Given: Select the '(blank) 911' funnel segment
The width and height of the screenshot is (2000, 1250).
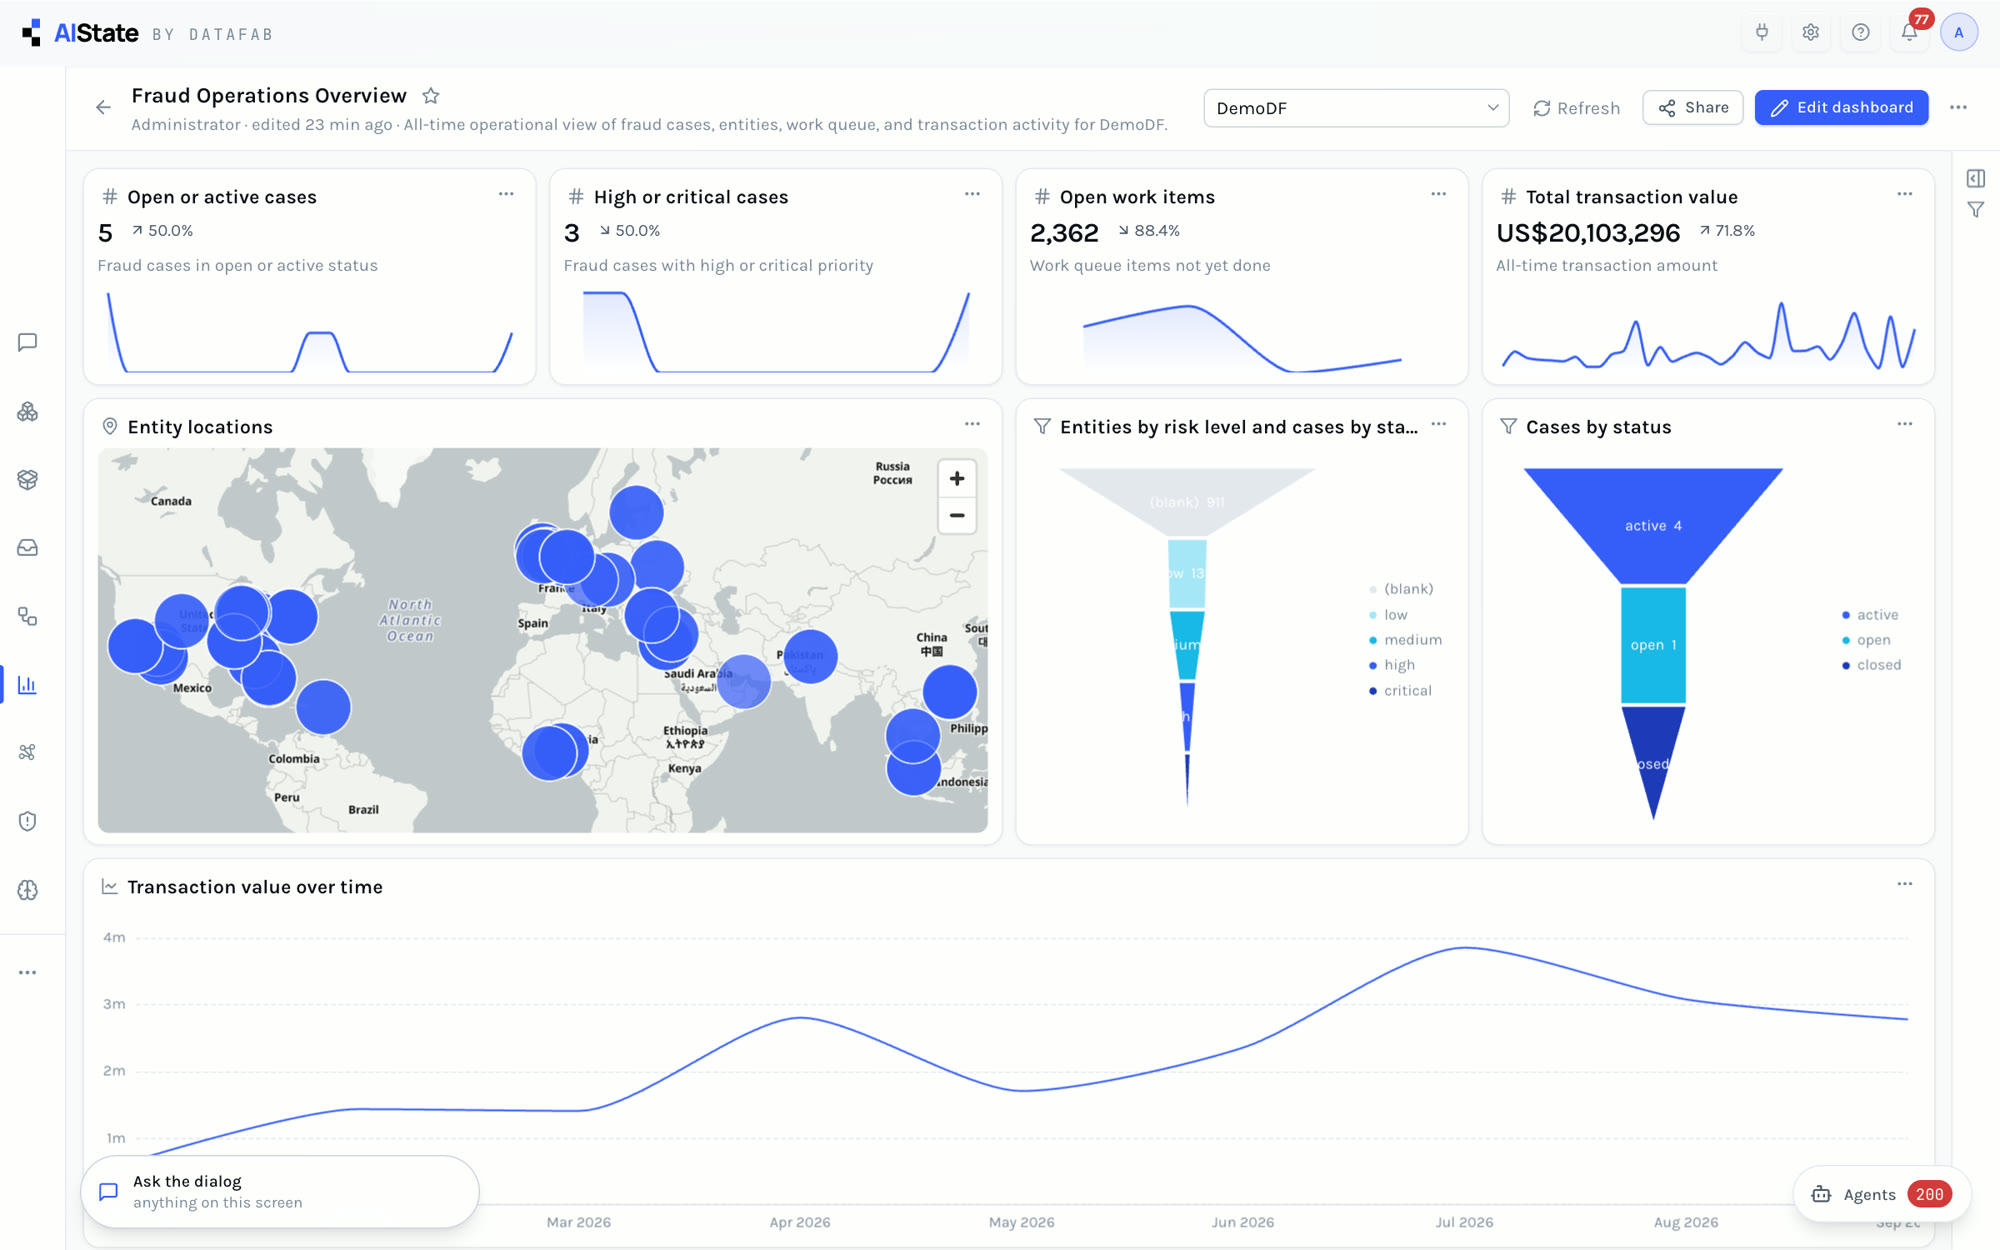Looking at the screenshot, I should tap(1187, 501).
